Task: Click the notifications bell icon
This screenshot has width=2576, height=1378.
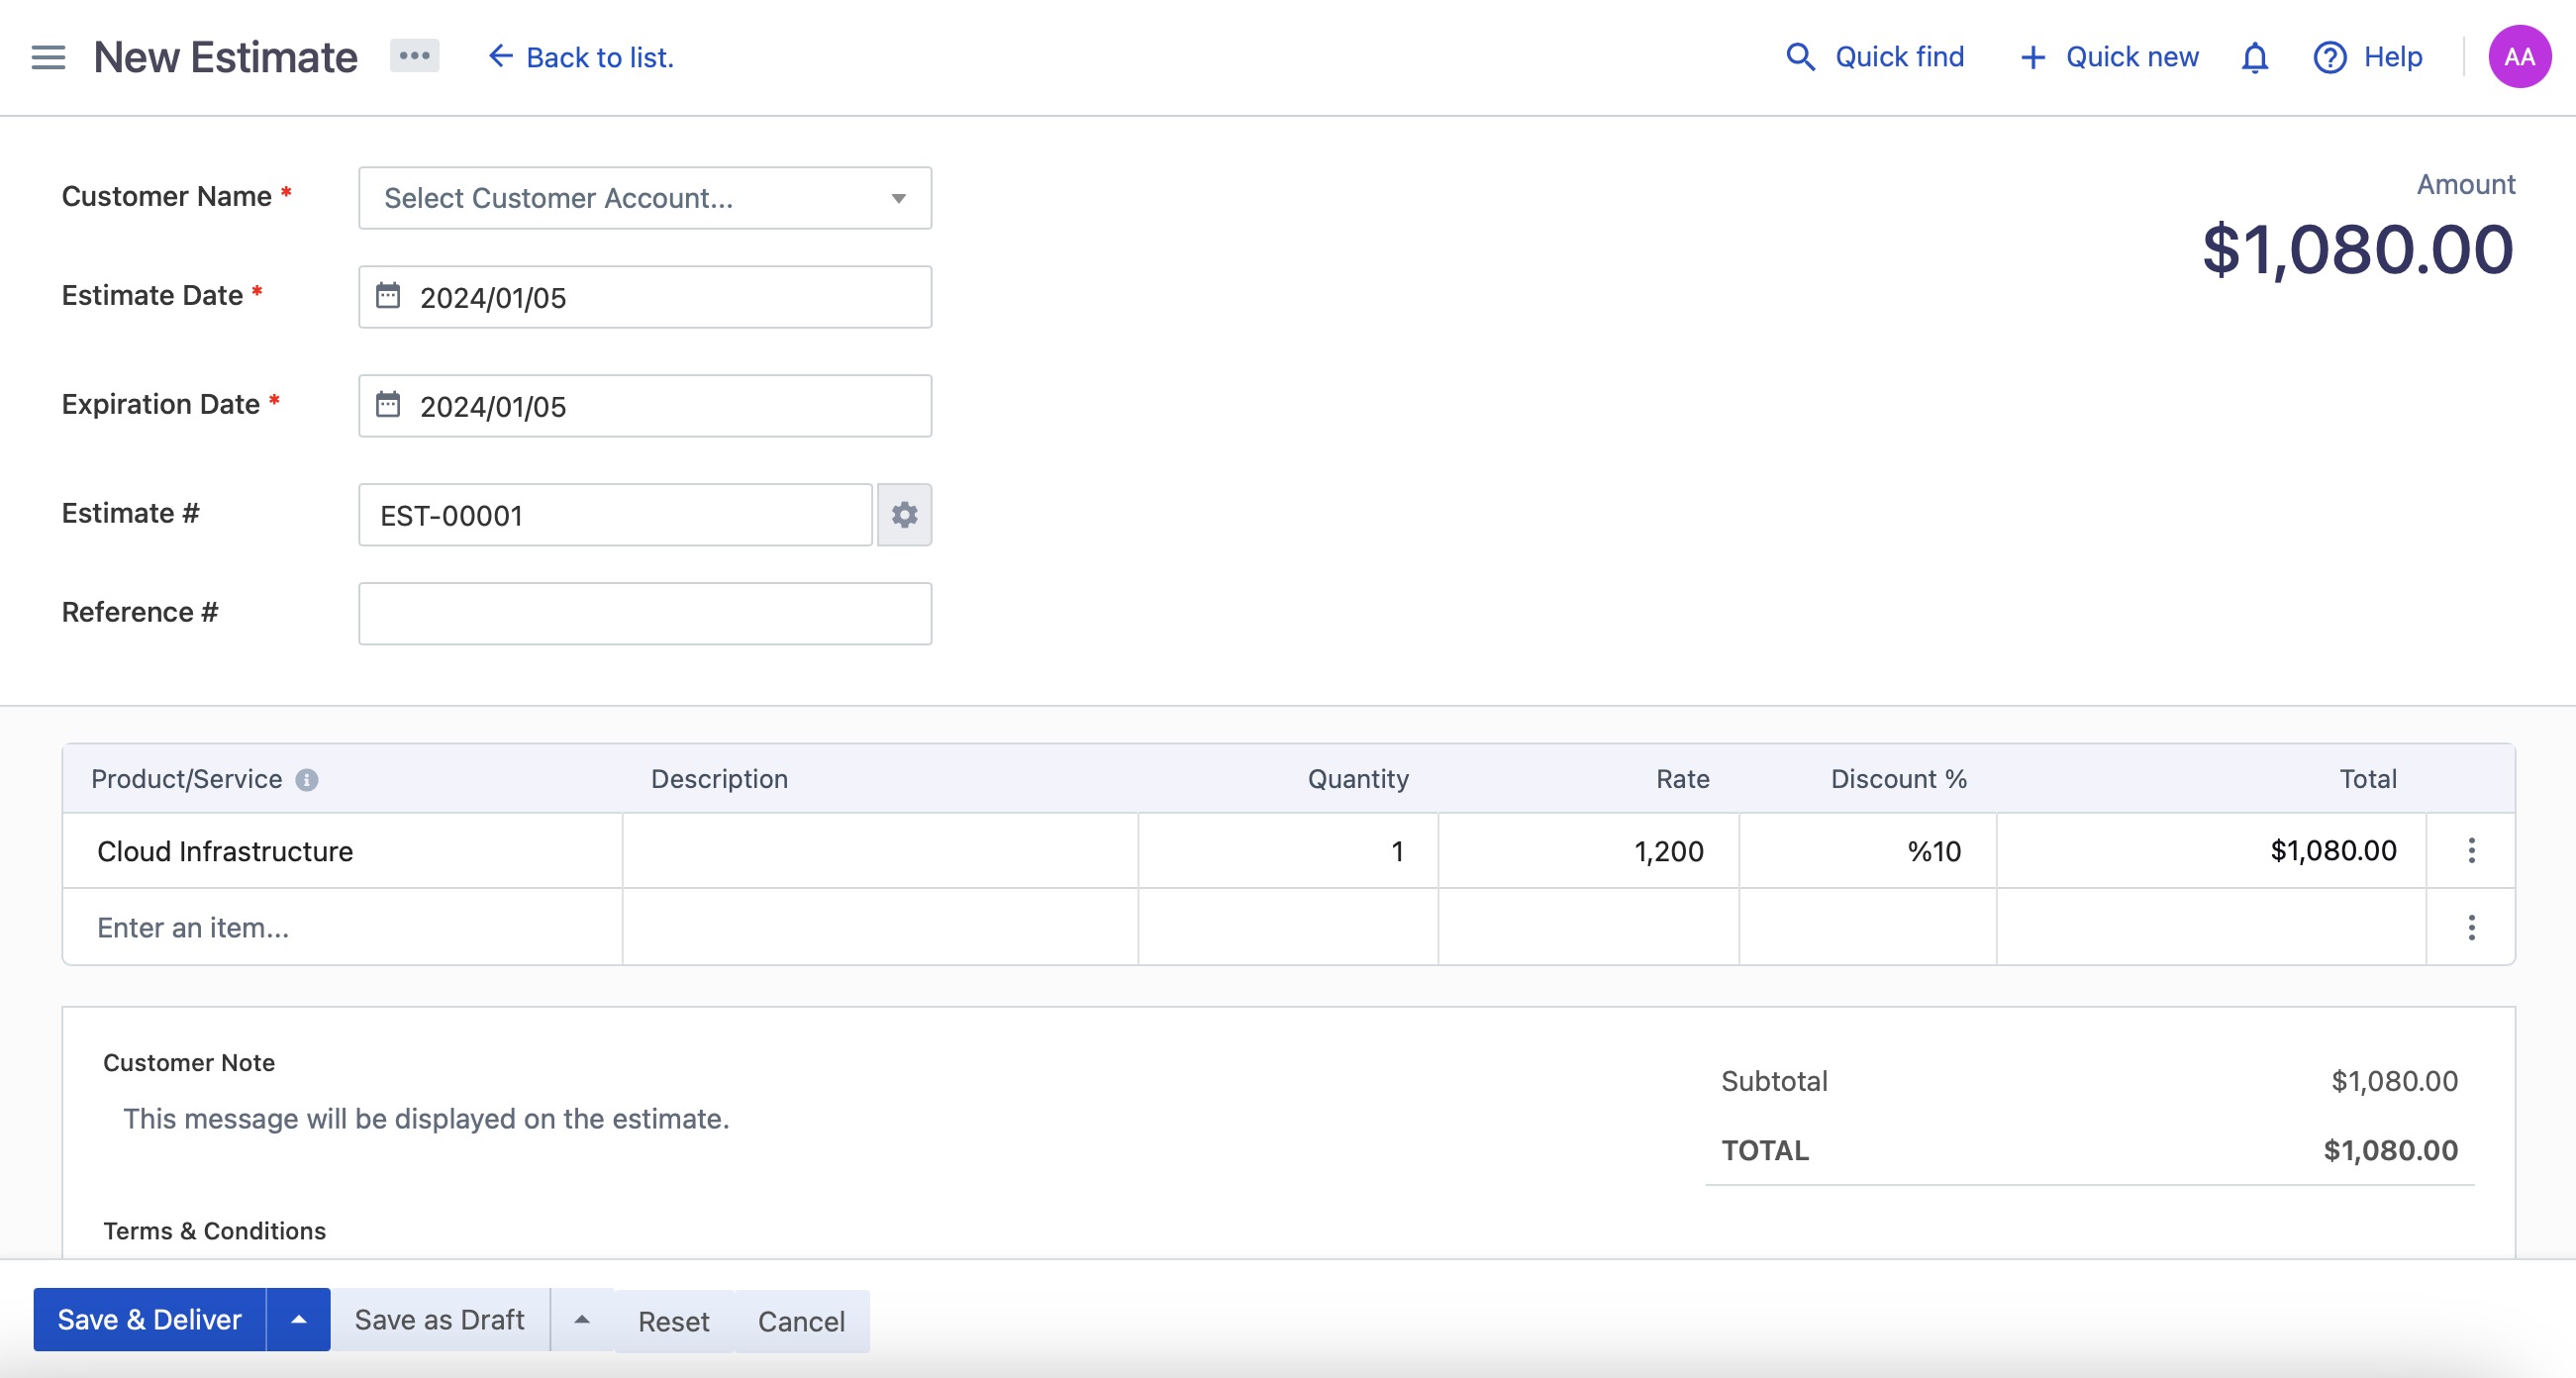Action: click(2255, 56)
